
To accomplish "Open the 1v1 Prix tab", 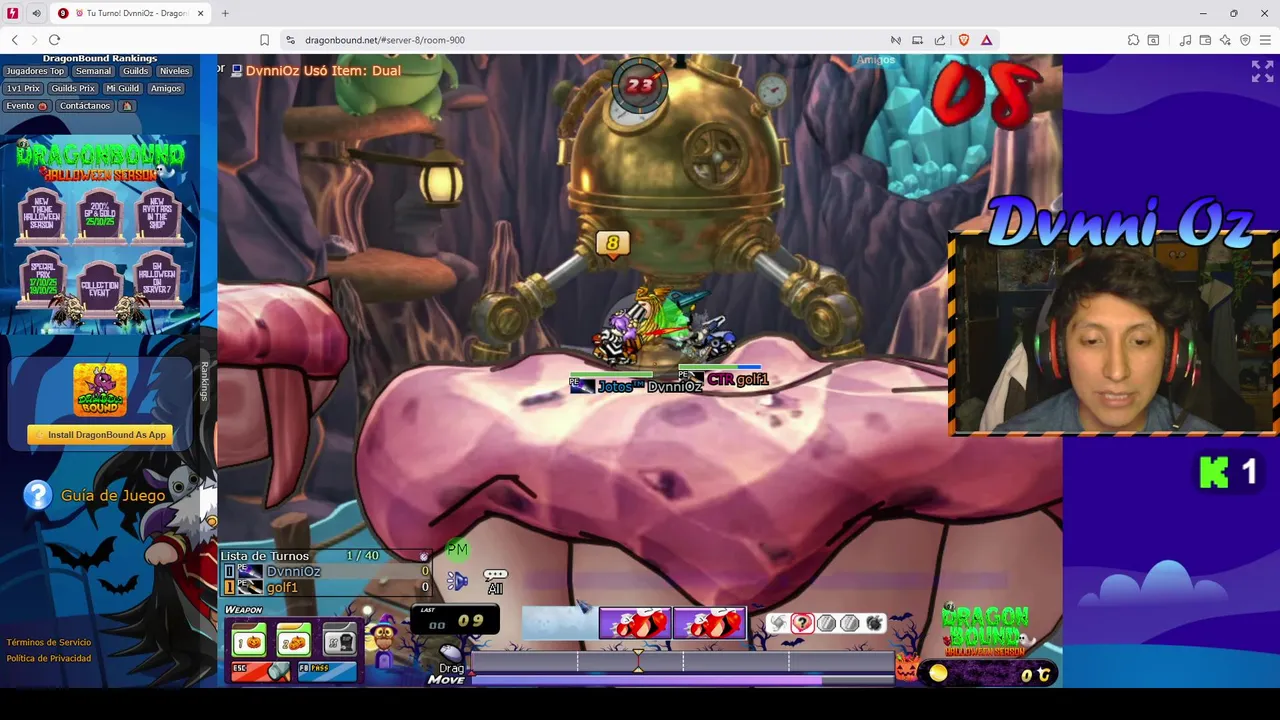I will [x=23, y=88].
